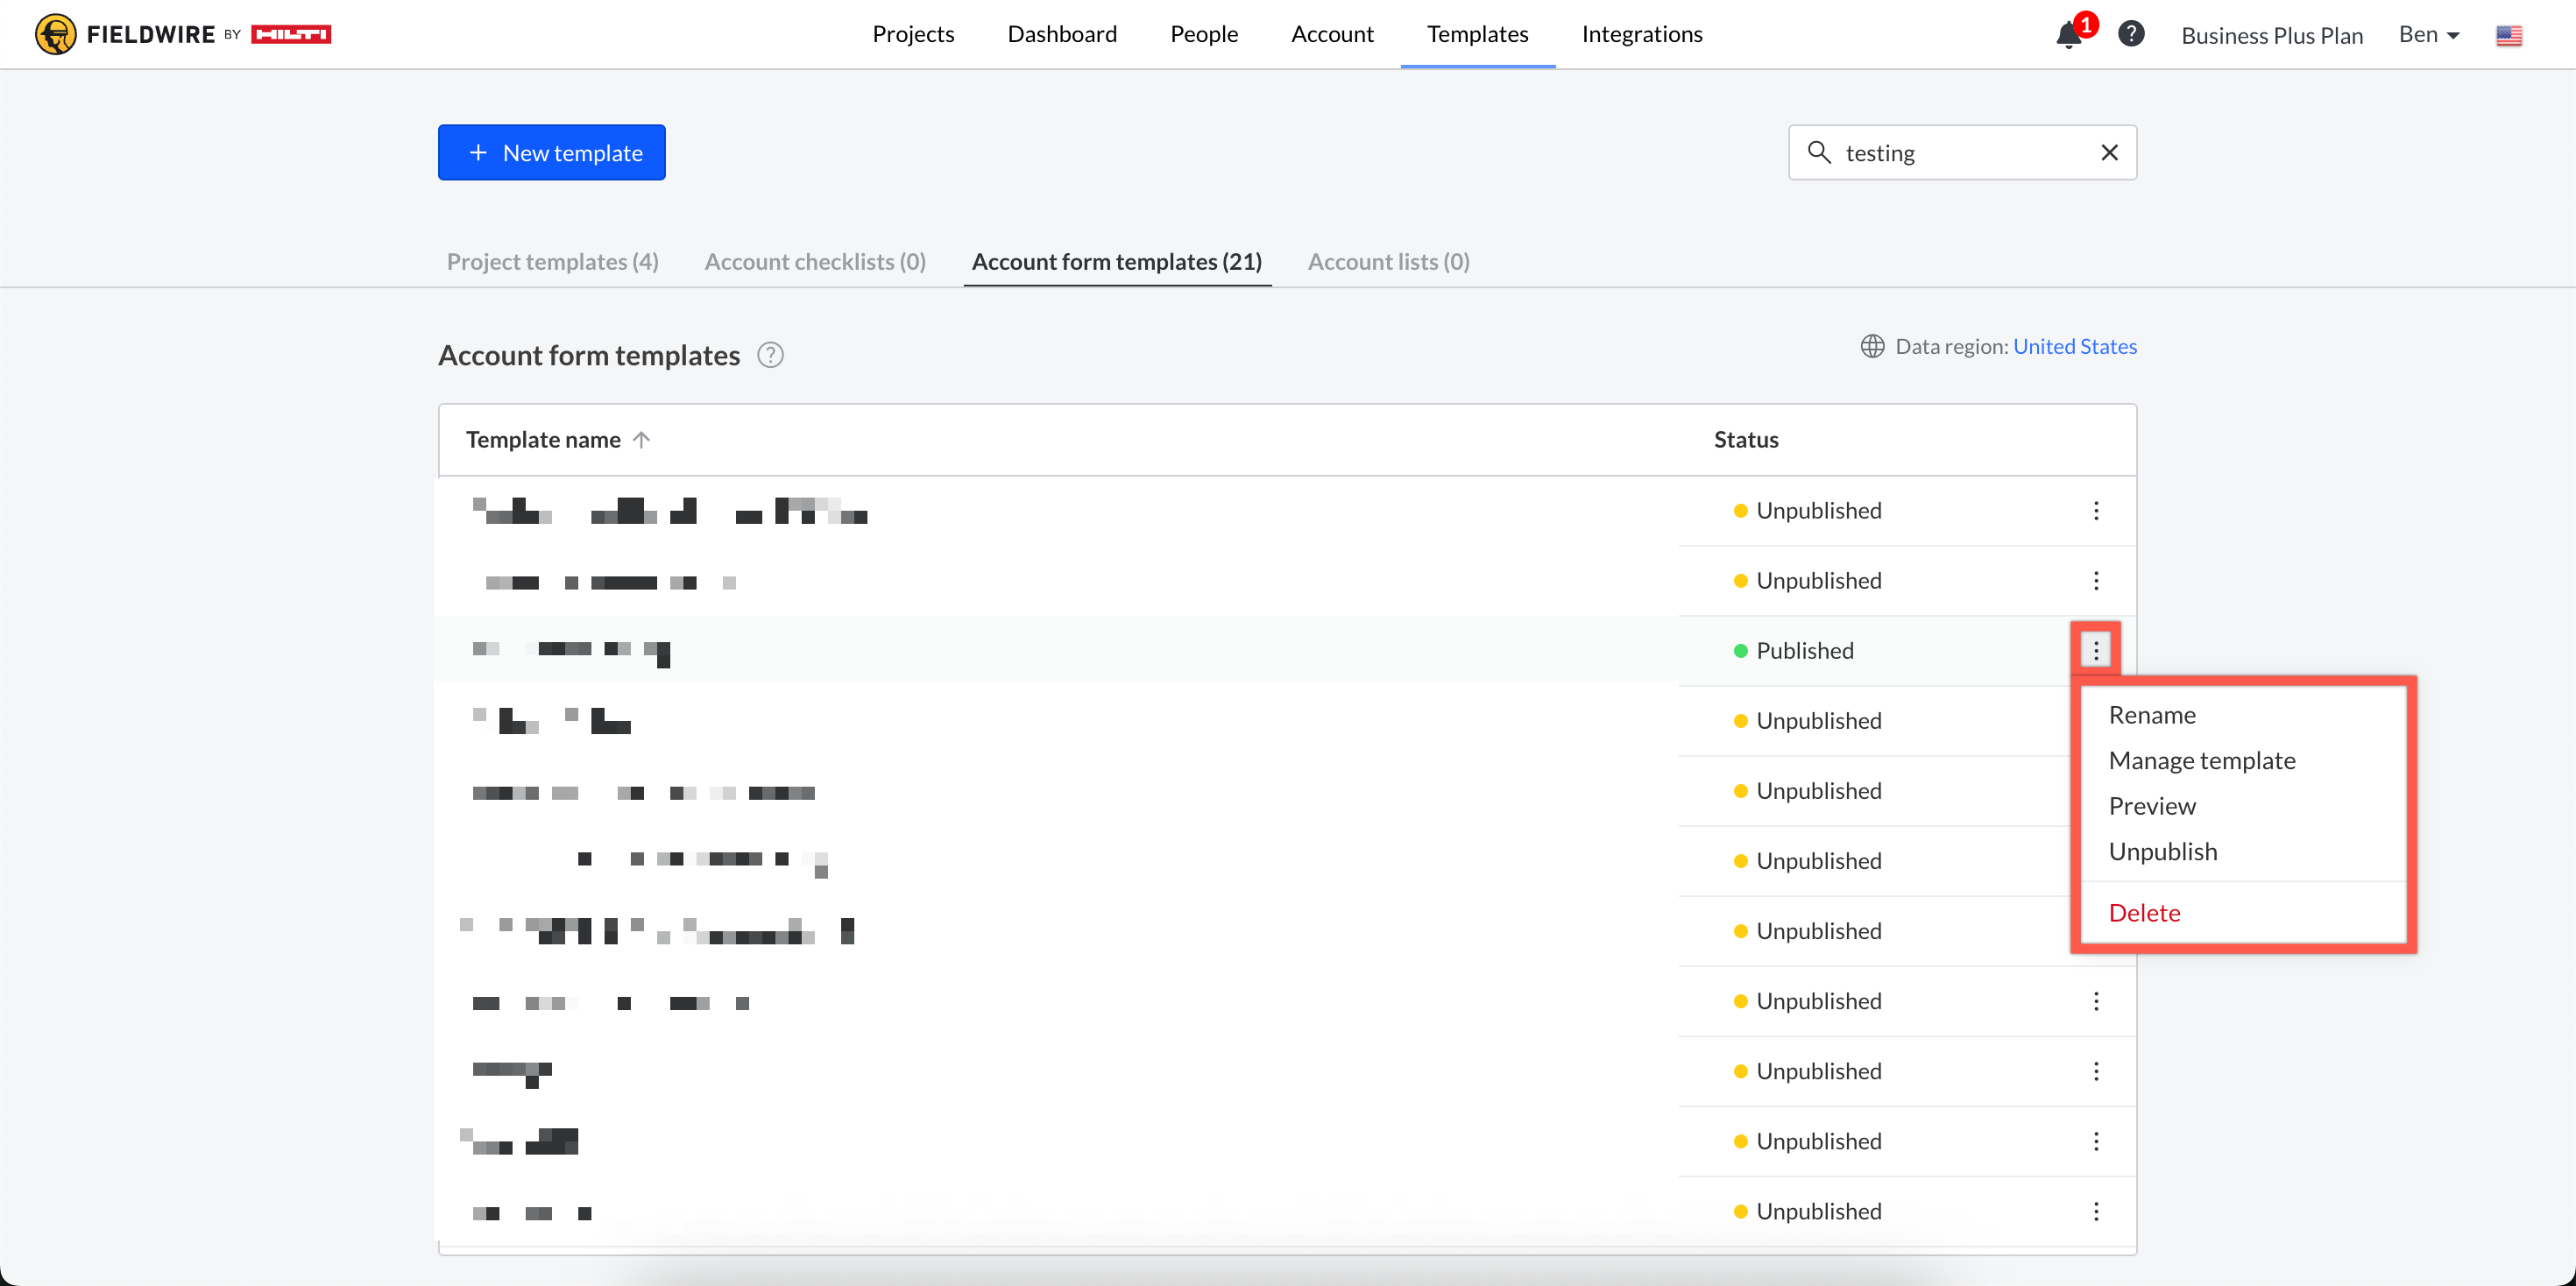Expand the Ben user dropdown

[2428, 35]
